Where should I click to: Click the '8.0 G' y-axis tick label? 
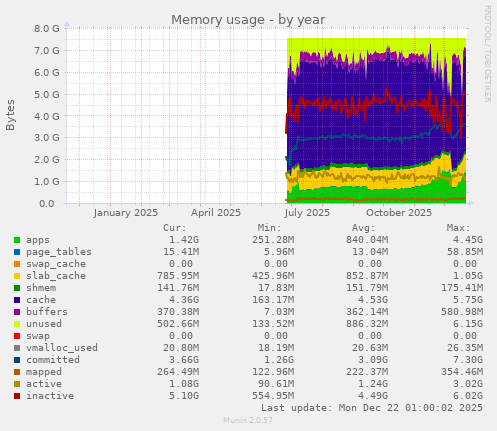point(47,28)
